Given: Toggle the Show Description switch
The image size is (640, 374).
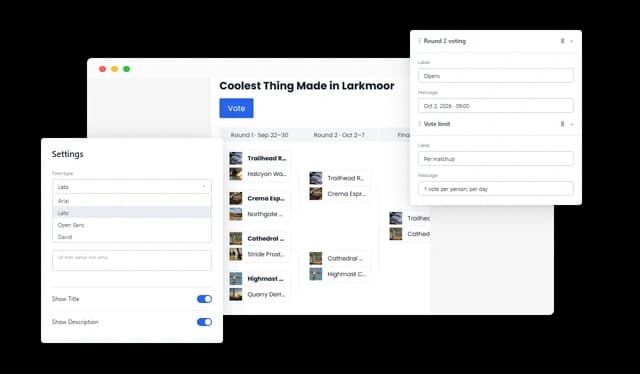Looking at the screenshot, I should [x=204, y=322].
